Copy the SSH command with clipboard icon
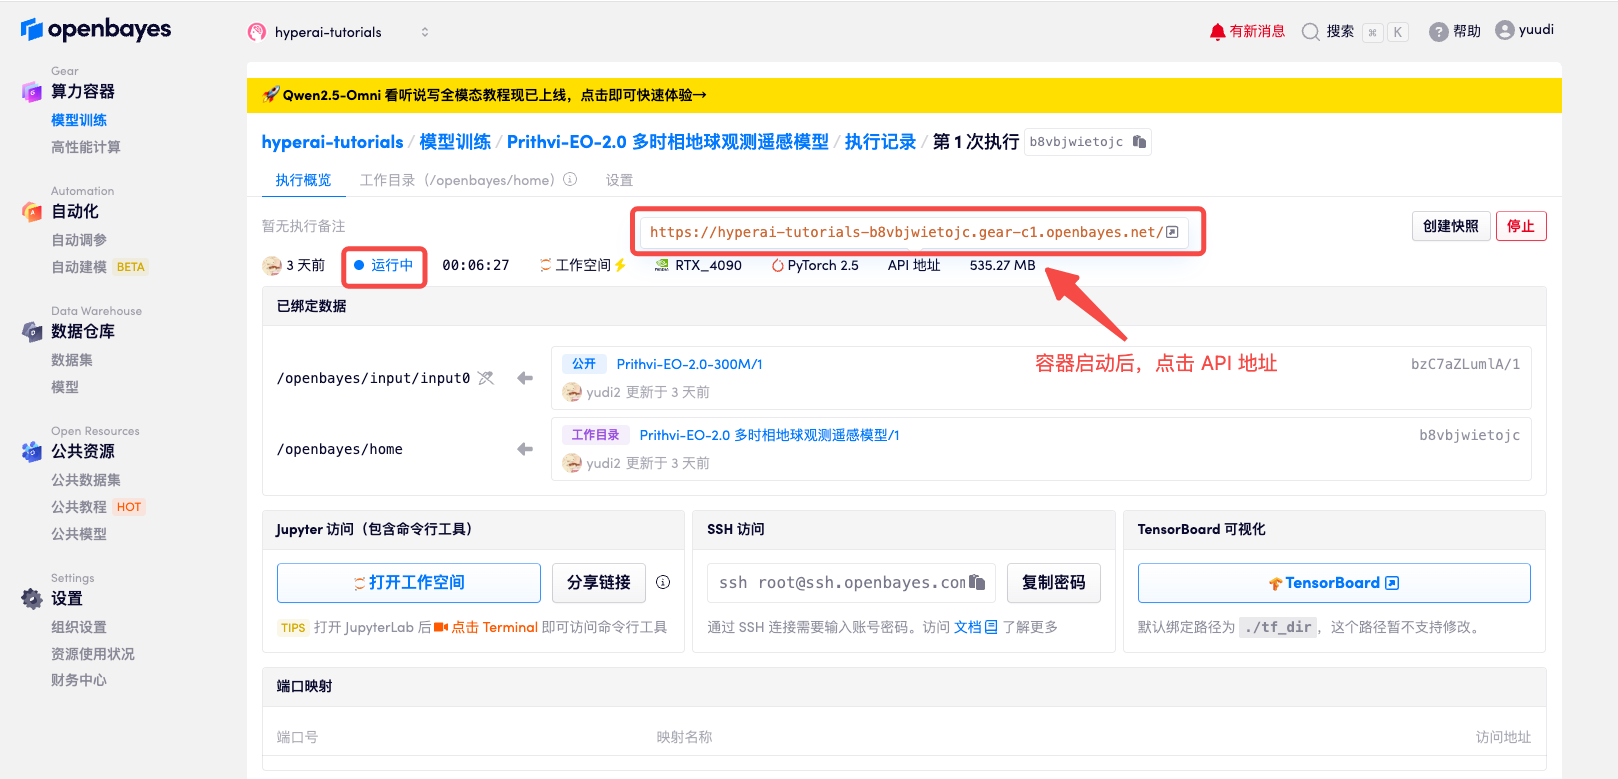 (977, 582)
